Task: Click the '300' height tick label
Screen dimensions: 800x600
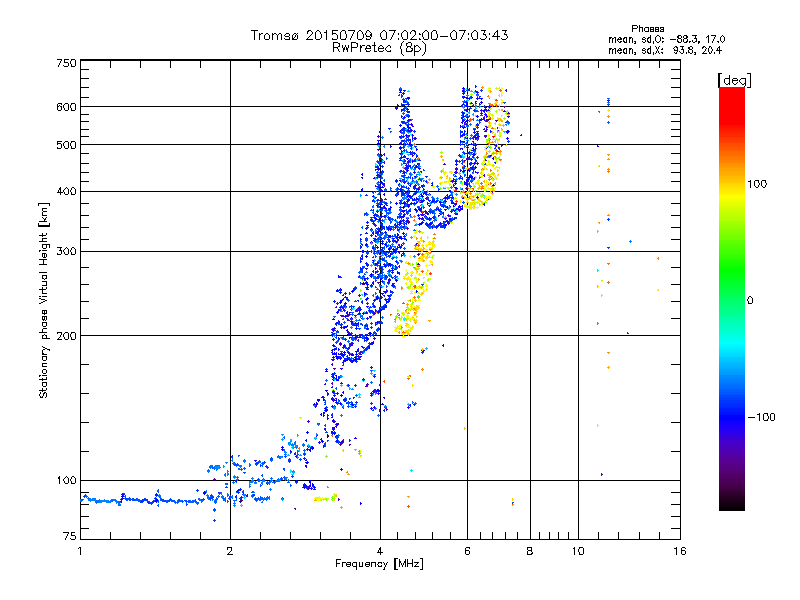Action: tap(67, 252)
